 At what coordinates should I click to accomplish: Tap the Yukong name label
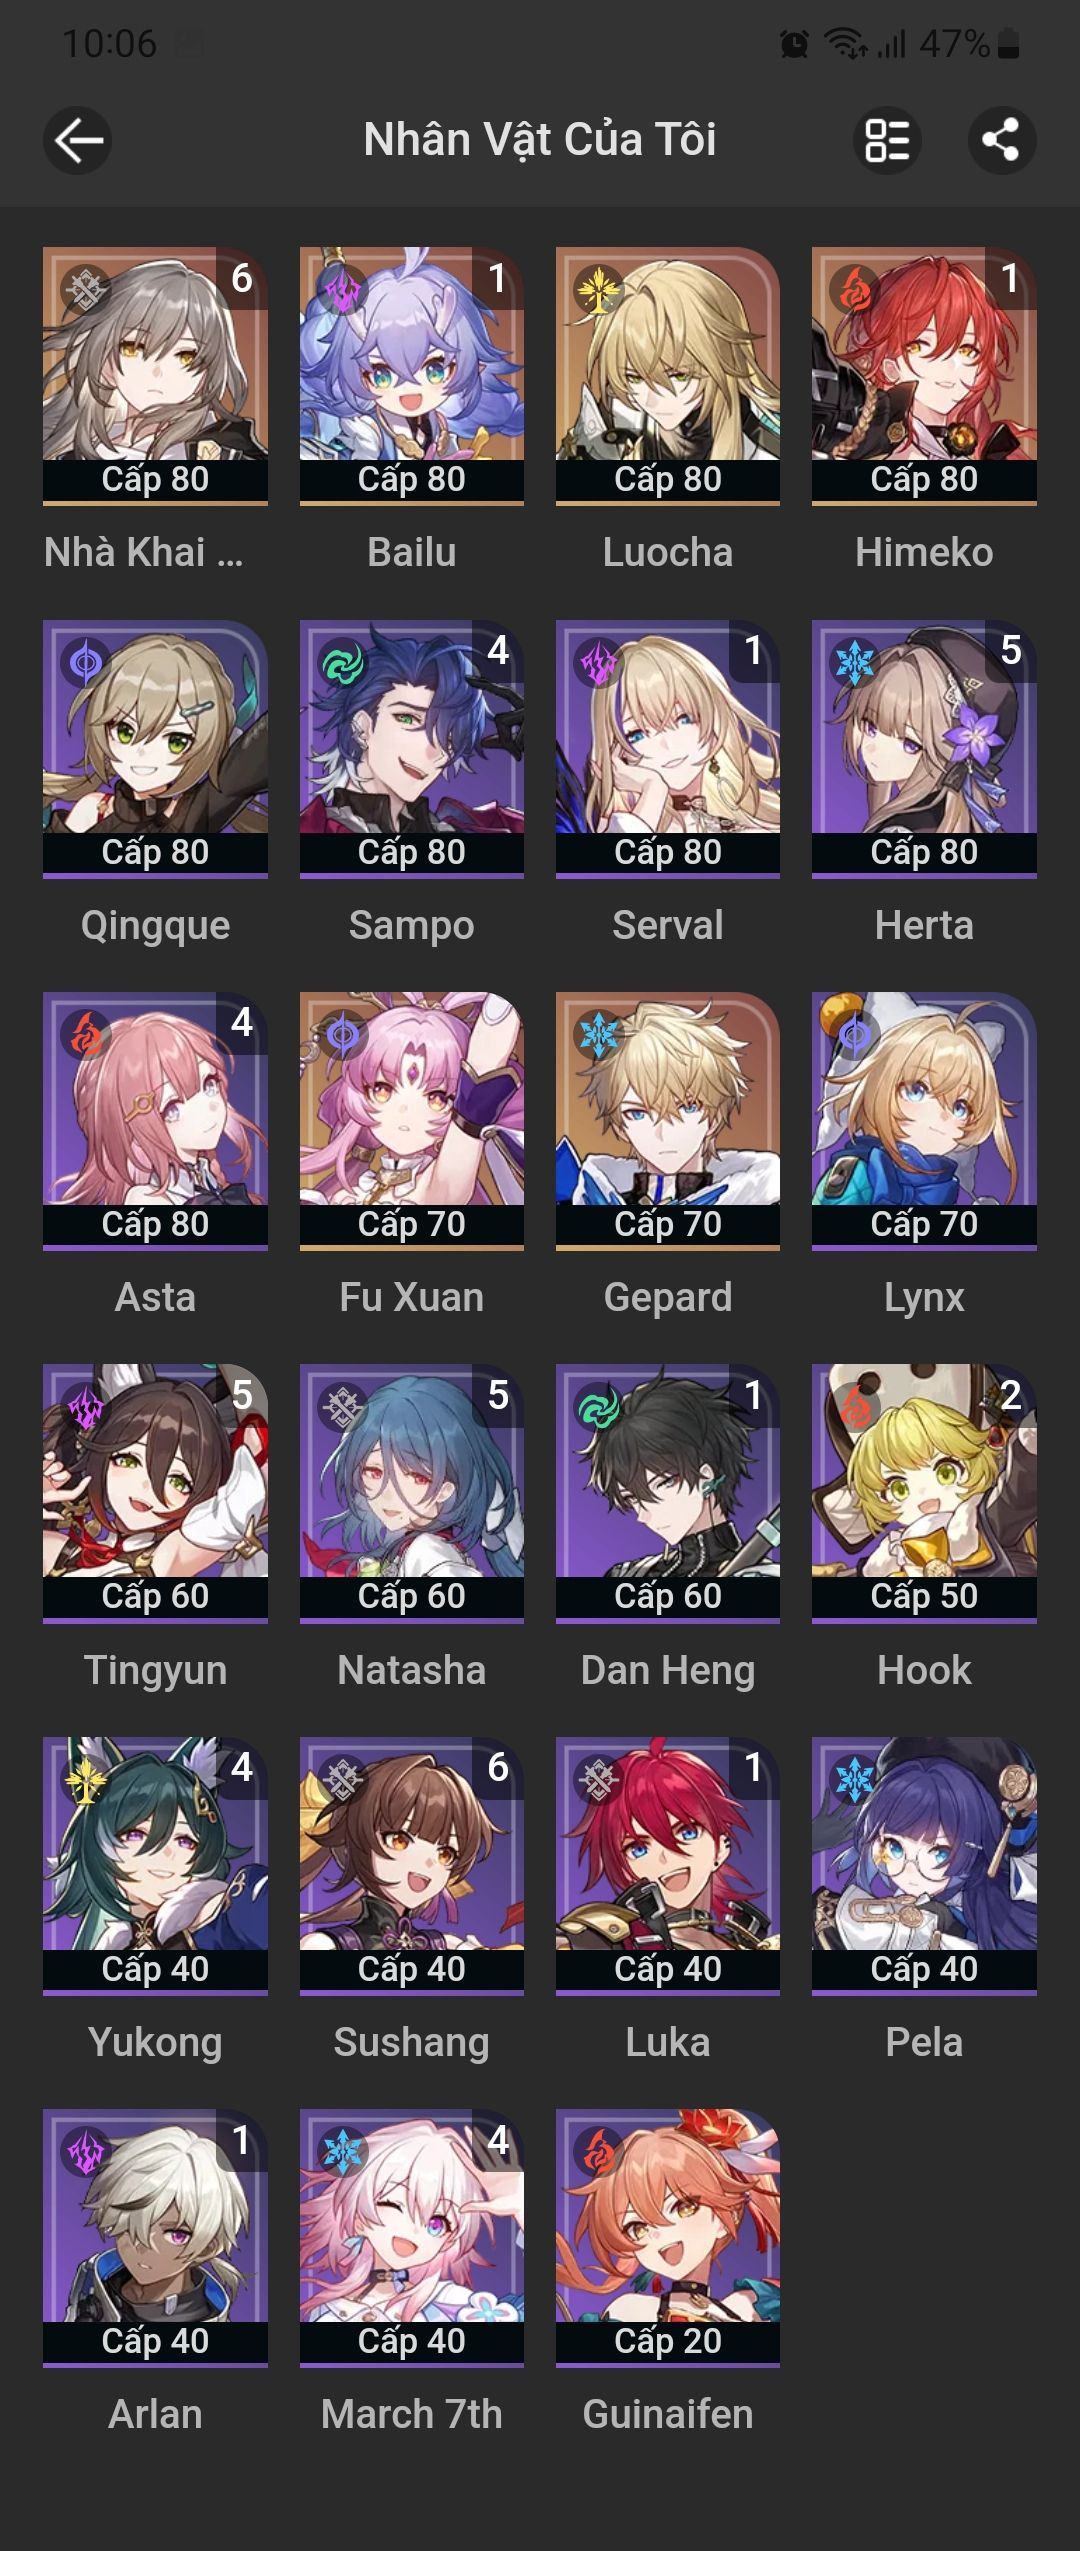click(155, 2042)
